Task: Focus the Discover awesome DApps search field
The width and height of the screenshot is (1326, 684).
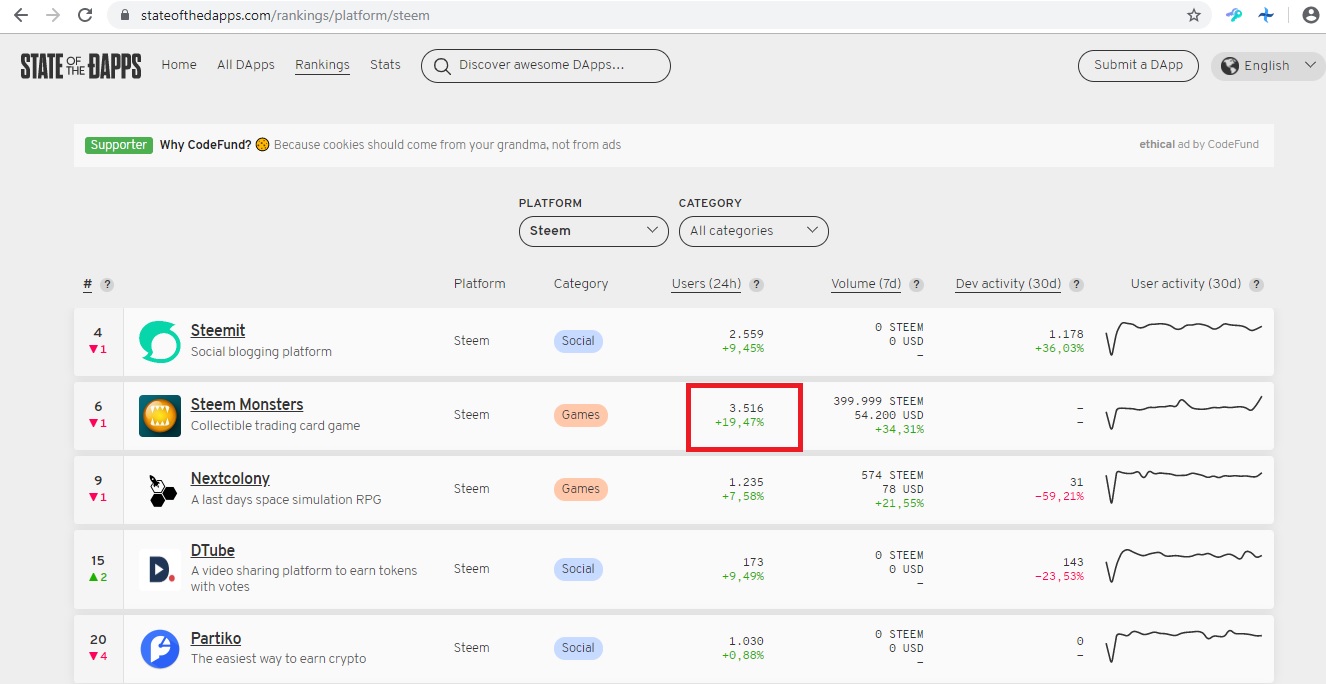Action: pos(546,66)
